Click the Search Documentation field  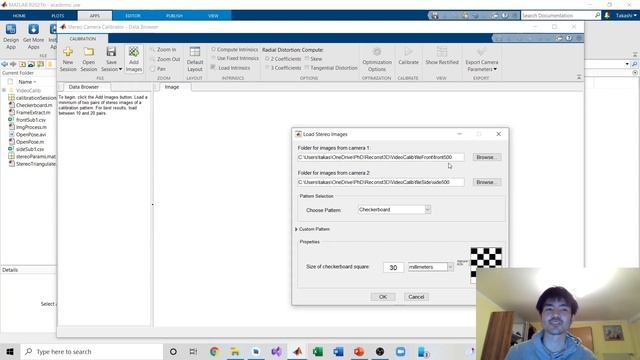pos(557,16)
